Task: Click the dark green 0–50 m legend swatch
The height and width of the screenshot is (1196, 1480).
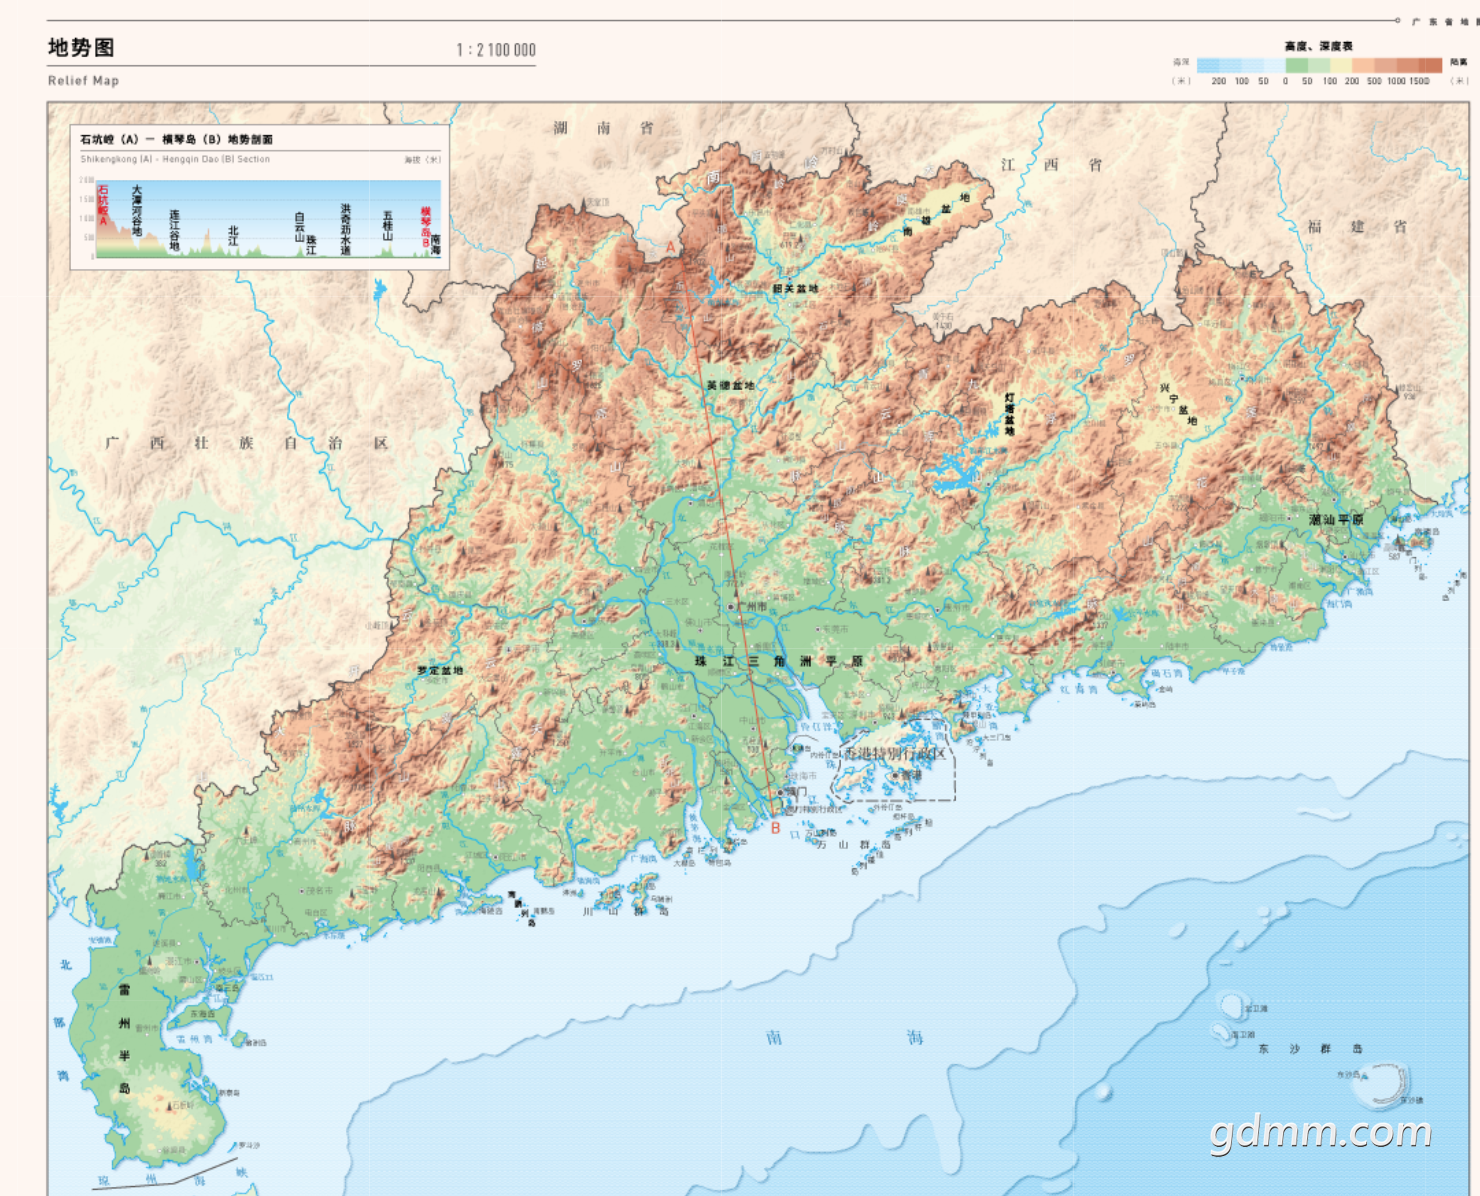Action: click(x=1297, y=65)
